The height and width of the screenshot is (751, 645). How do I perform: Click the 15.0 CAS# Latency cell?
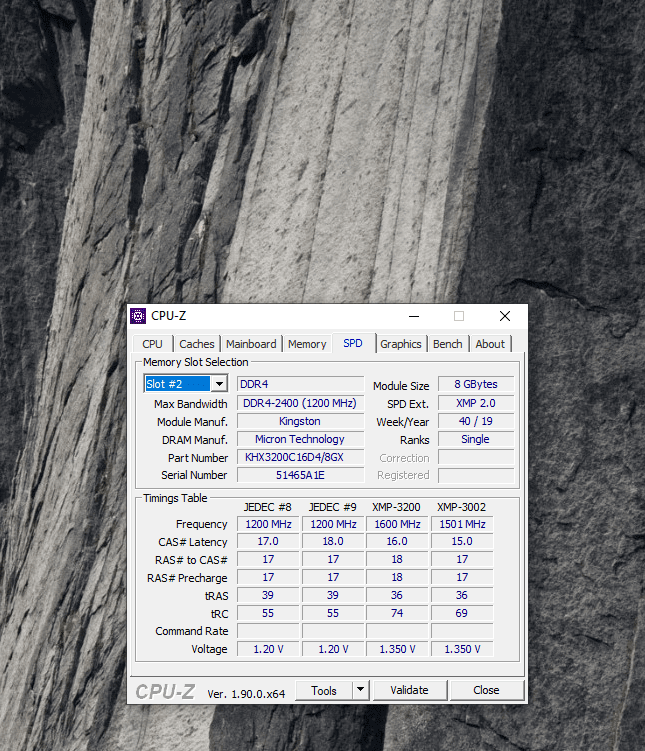(x=462, y=541)
